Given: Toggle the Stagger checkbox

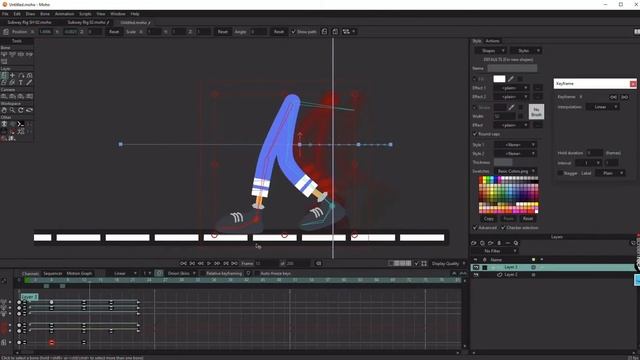Looking at the screenshot, I should 560,173.
